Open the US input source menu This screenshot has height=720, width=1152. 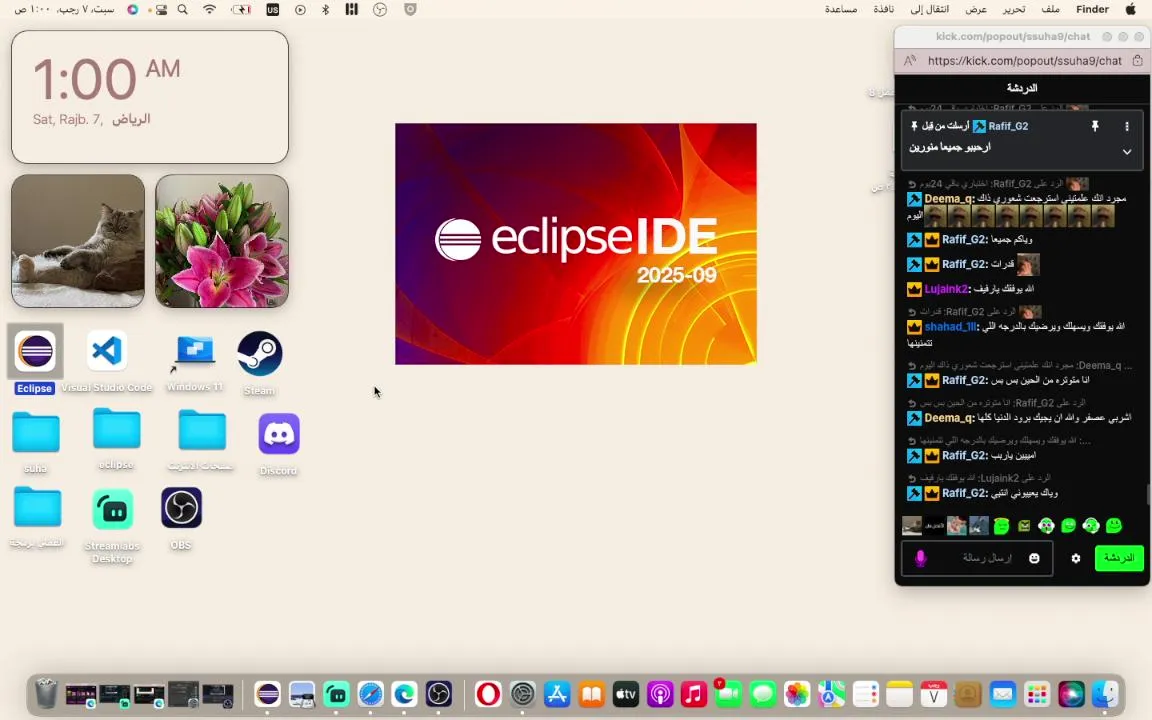(x=273, y=10)
